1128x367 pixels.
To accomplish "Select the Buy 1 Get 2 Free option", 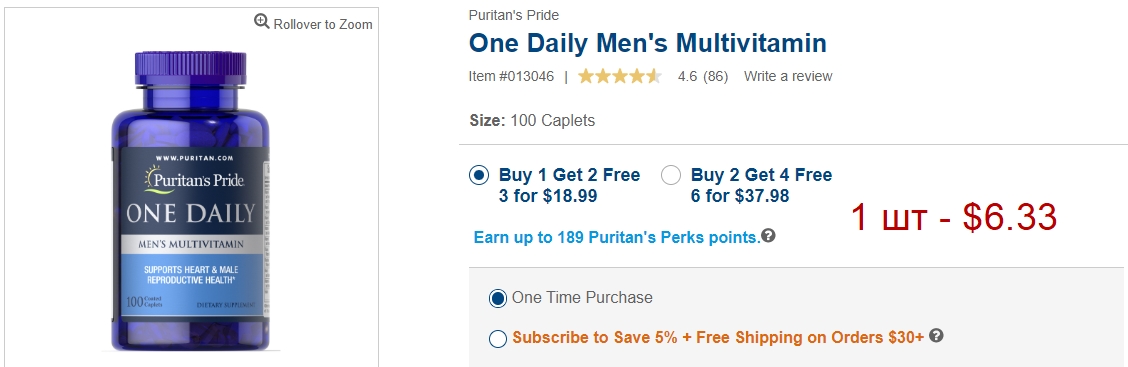I will tap(479, 175).
